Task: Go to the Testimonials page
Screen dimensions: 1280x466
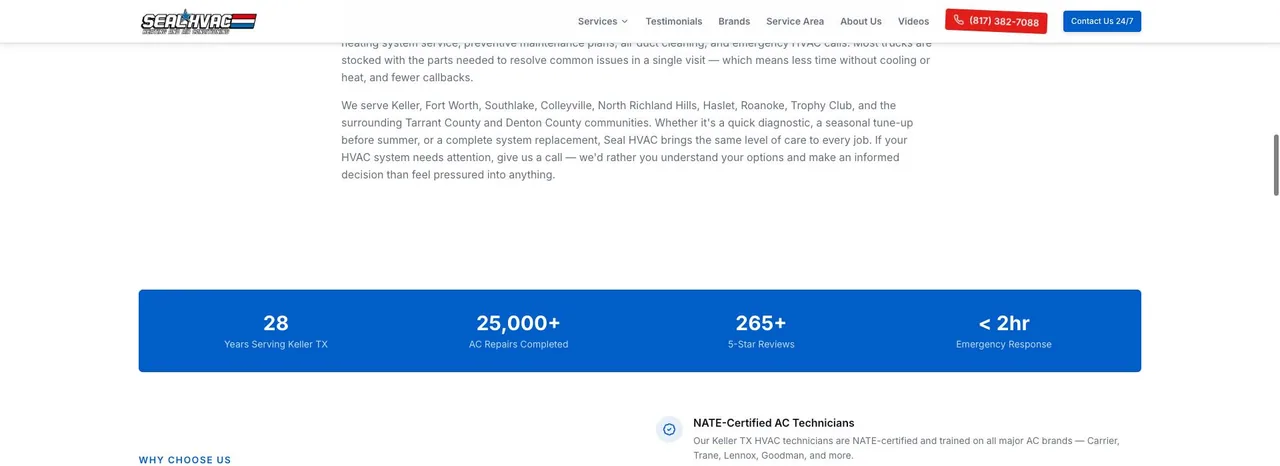Action: tap(674, 21)
